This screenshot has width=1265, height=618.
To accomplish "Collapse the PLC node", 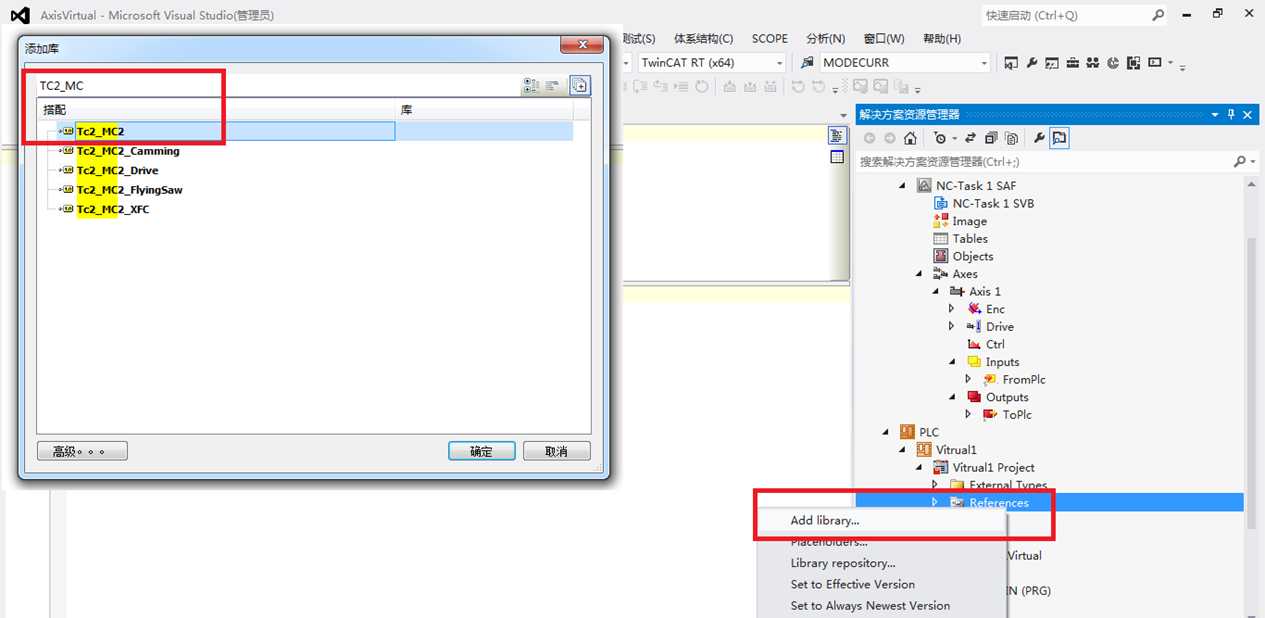I will [x=886, y=432].
